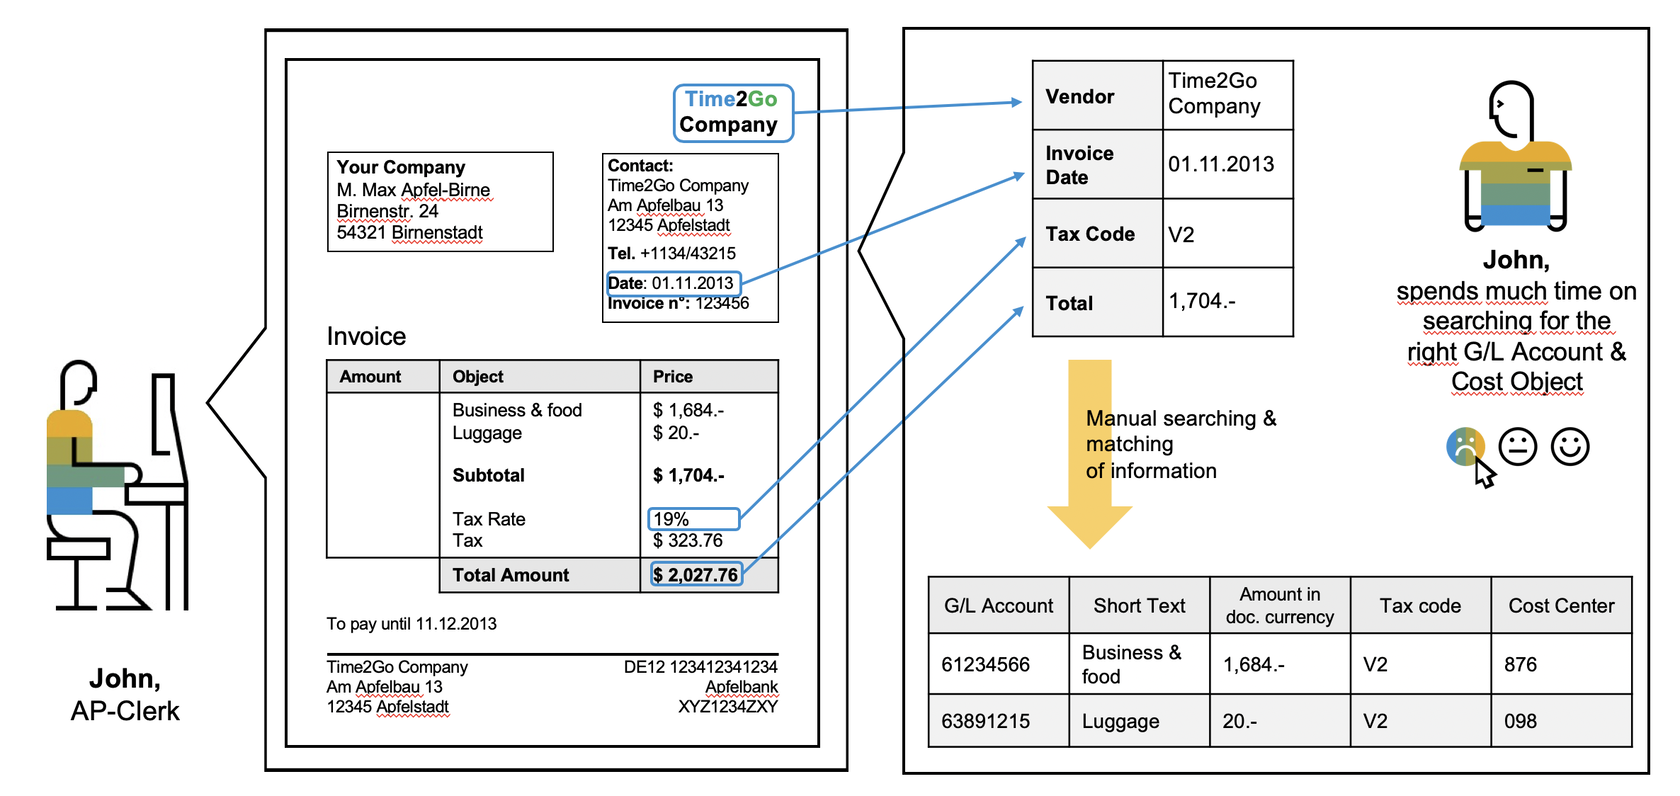Click the Tax code column header
The image size is (1680, 796).
[1421, 605]
